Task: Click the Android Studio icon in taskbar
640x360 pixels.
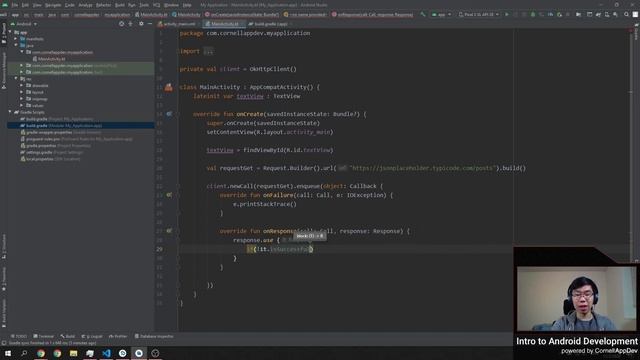Action: pos(139,353)
